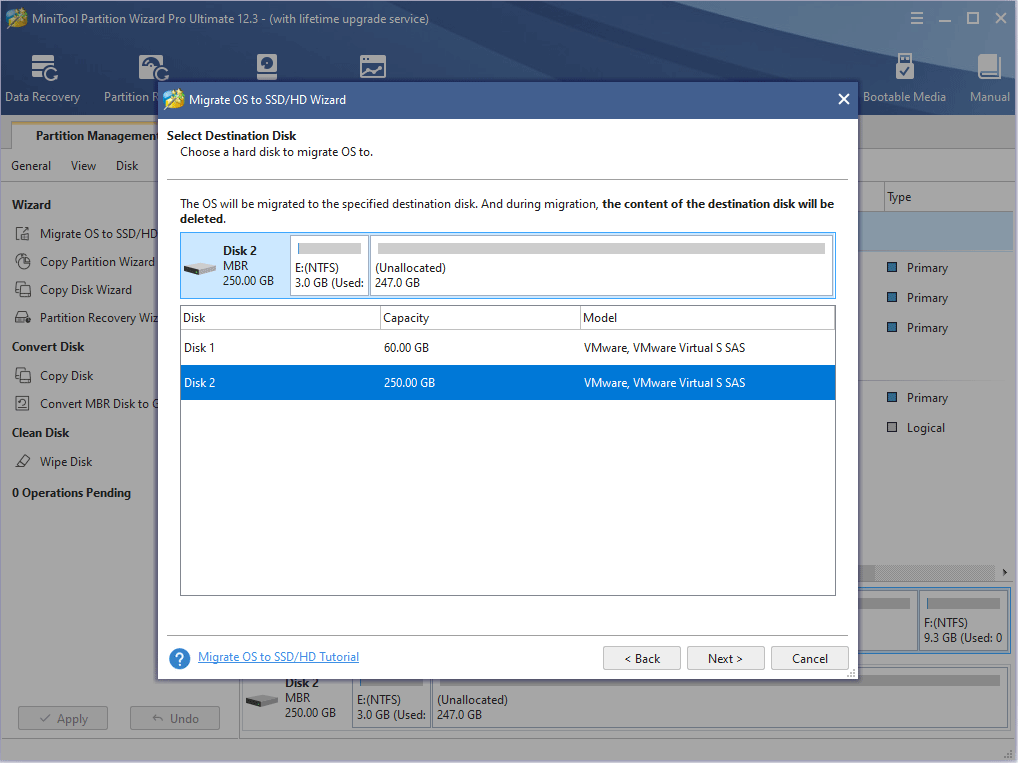Click the 0 Operations Pending label
The width and height of the screenshot is (1018, 763).
71,493
